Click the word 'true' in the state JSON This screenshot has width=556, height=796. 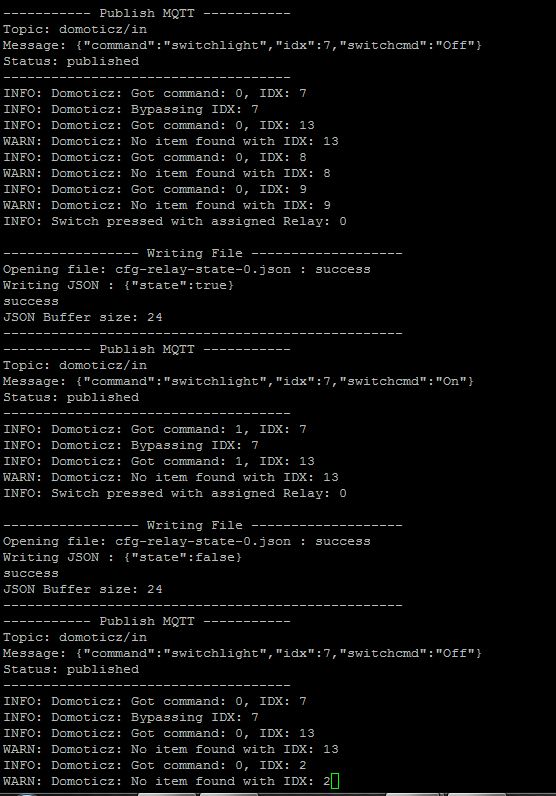(211, 285)
